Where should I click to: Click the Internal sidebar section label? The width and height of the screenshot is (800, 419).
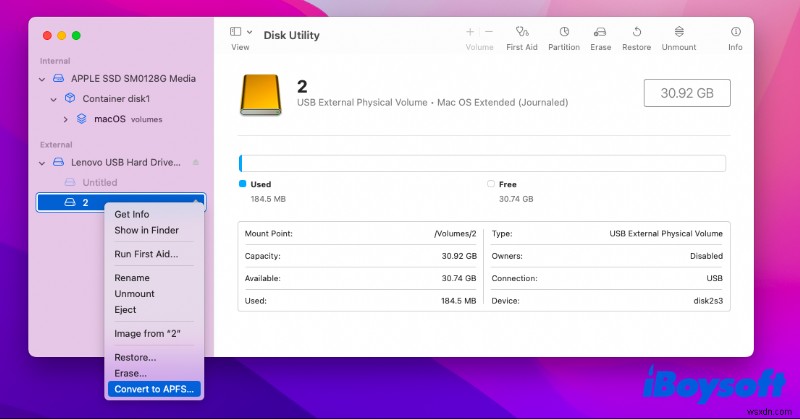(x=55, y=61)
